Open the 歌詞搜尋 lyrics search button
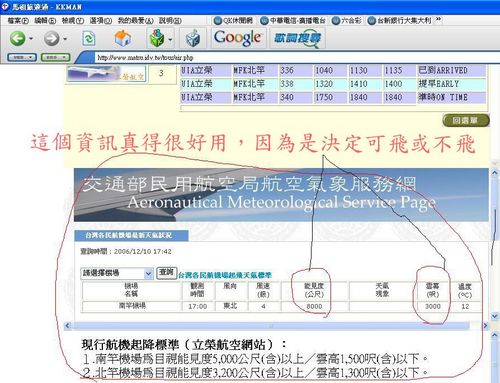Screen dimensions: 500x383 pyautogui.click(x=297, y=38)
